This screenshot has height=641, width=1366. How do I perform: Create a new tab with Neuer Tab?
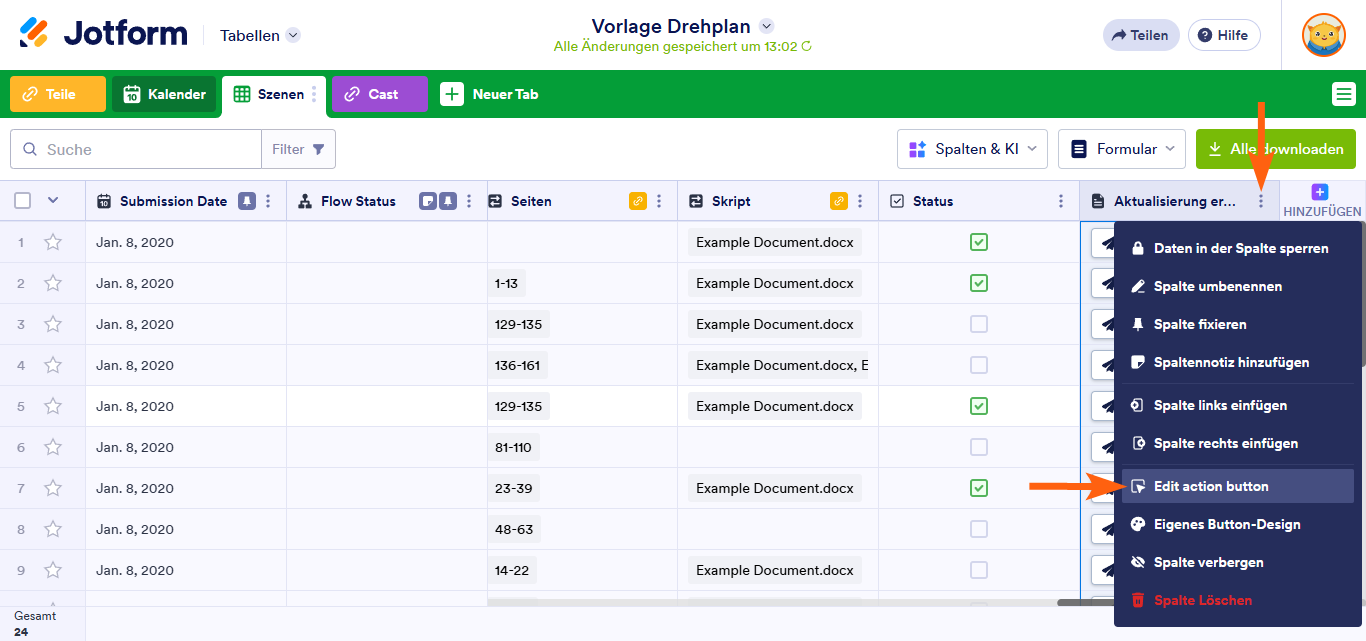[x=494, y=94]
